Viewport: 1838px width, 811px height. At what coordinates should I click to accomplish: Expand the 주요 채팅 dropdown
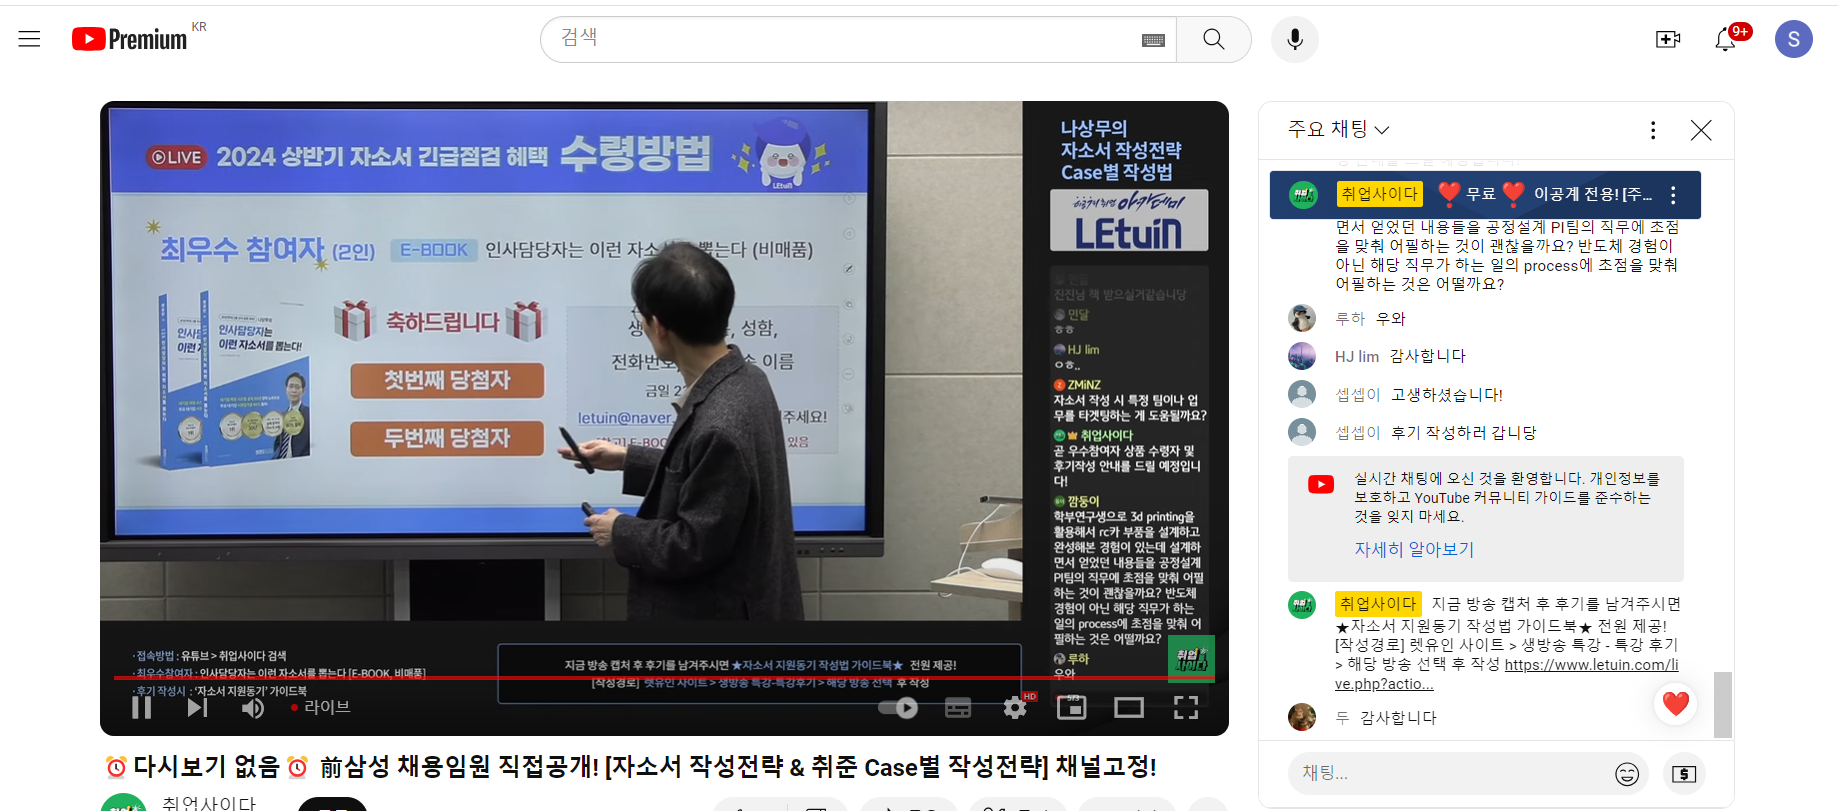pyautogui.click(x=1338, y=129)
